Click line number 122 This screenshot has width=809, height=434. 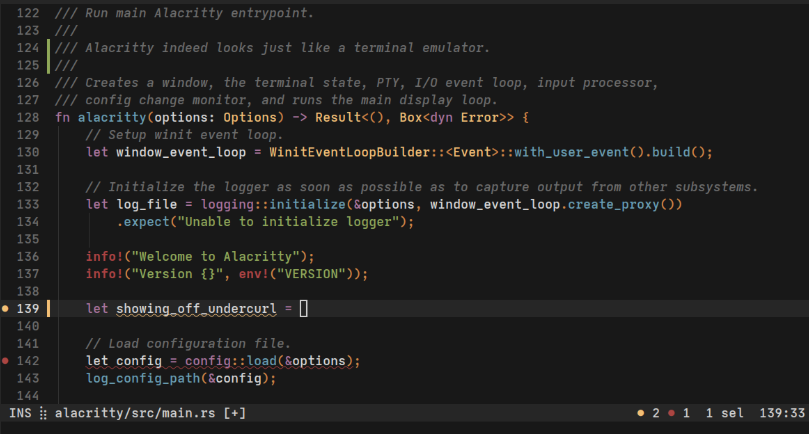point(28,13)
